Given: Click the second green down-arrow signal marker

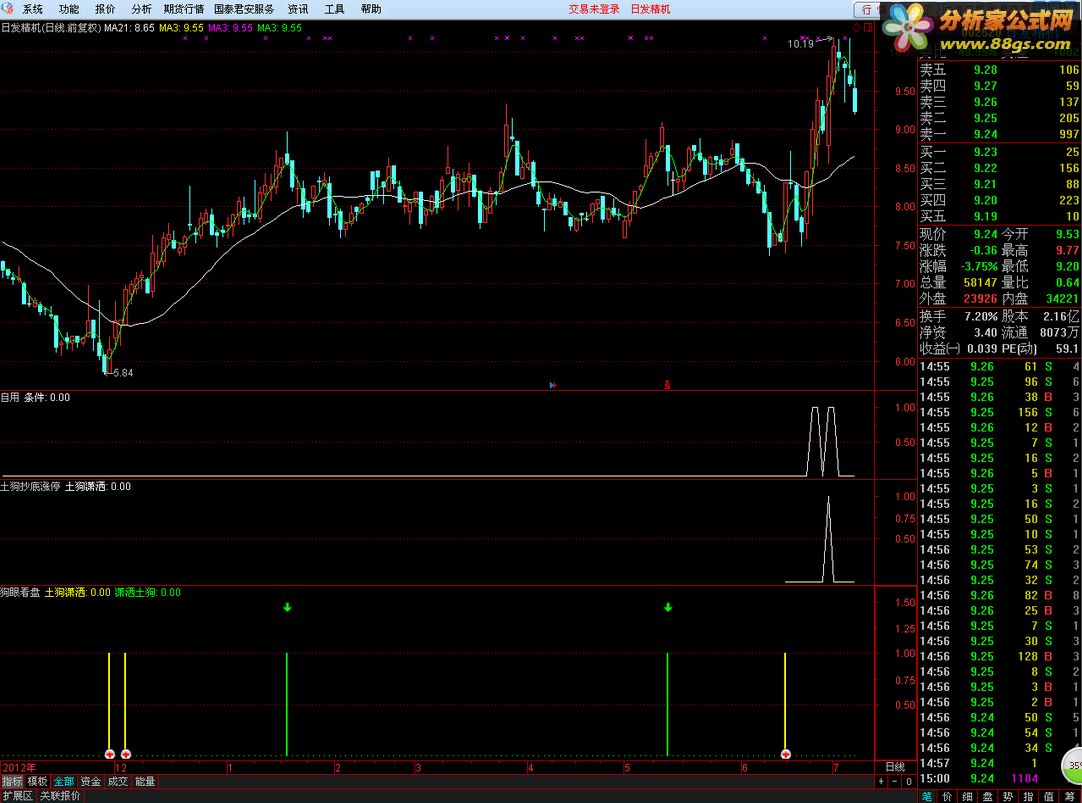Looking at the screenshot, I should pos(668,607).
